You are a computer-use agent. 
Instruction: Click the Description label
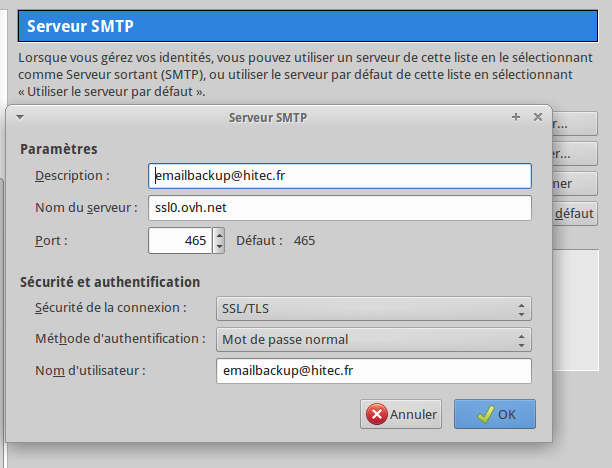point(71,176)
